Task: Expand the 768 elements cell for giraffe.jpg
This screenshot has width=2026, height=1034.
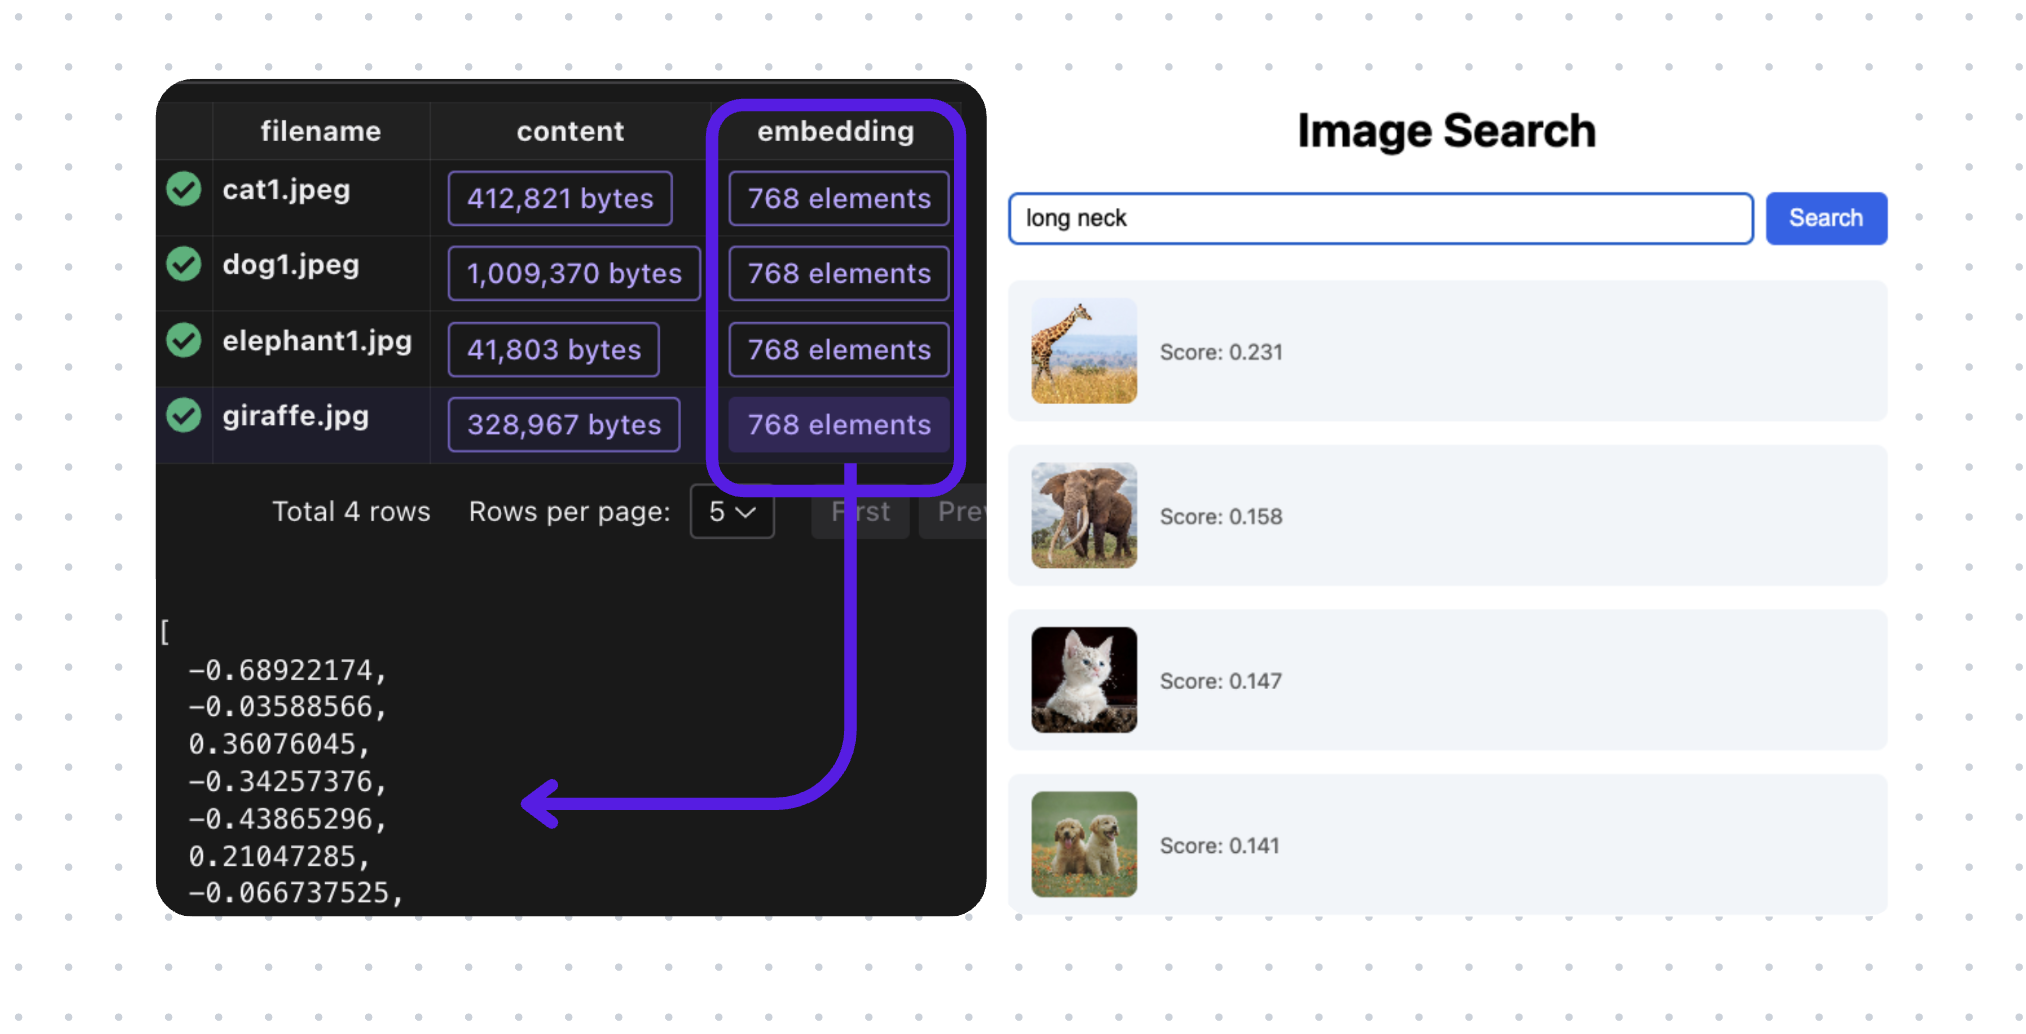Action: click(839, 425)
